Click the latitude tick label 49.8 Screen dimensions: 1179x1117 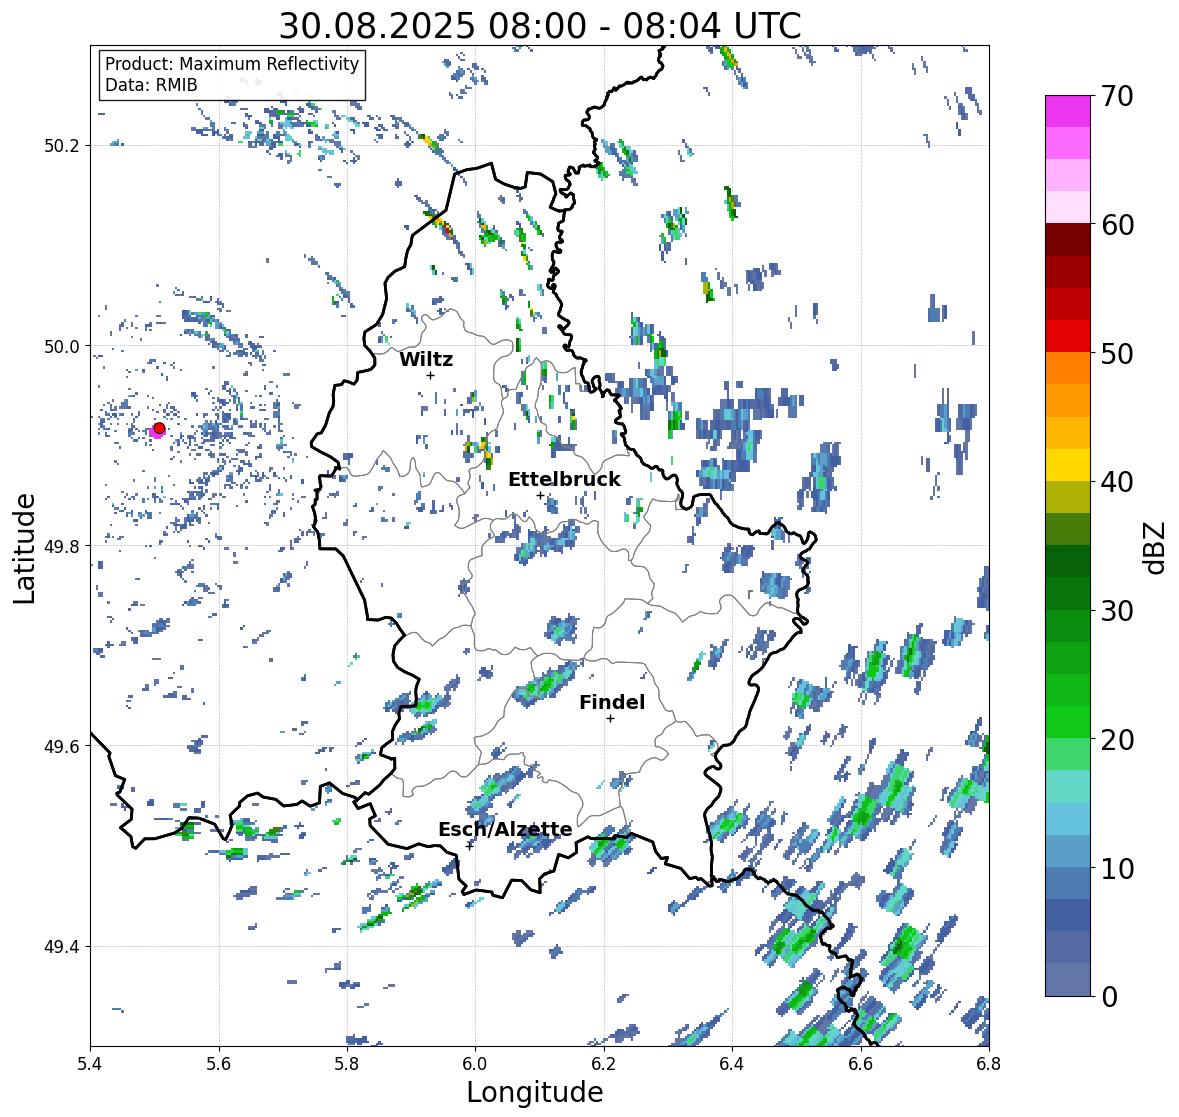(62, 546)
